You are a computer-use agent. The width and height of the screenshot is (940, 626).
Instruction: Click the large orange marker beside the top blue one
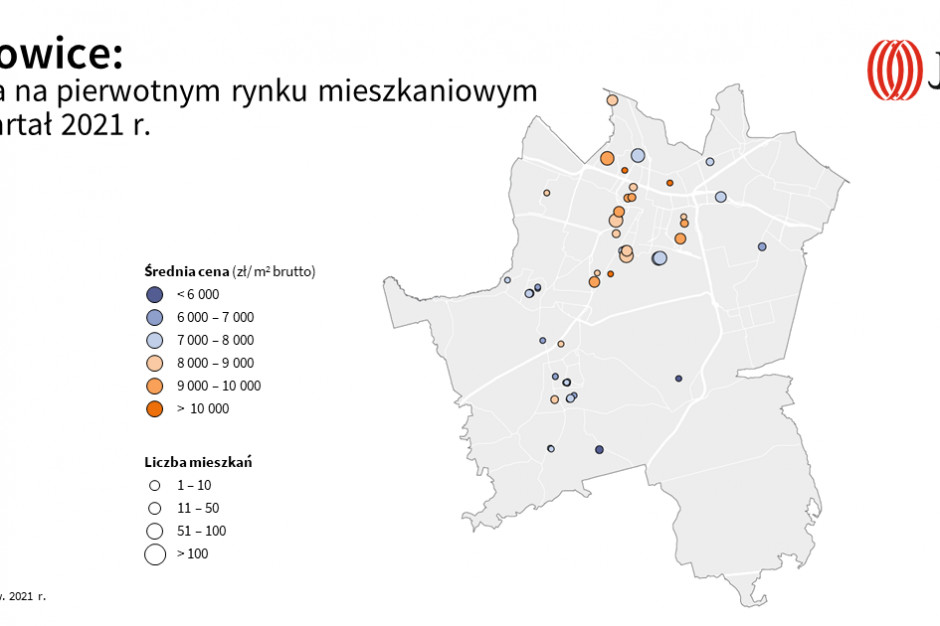(x=607, y=158)
